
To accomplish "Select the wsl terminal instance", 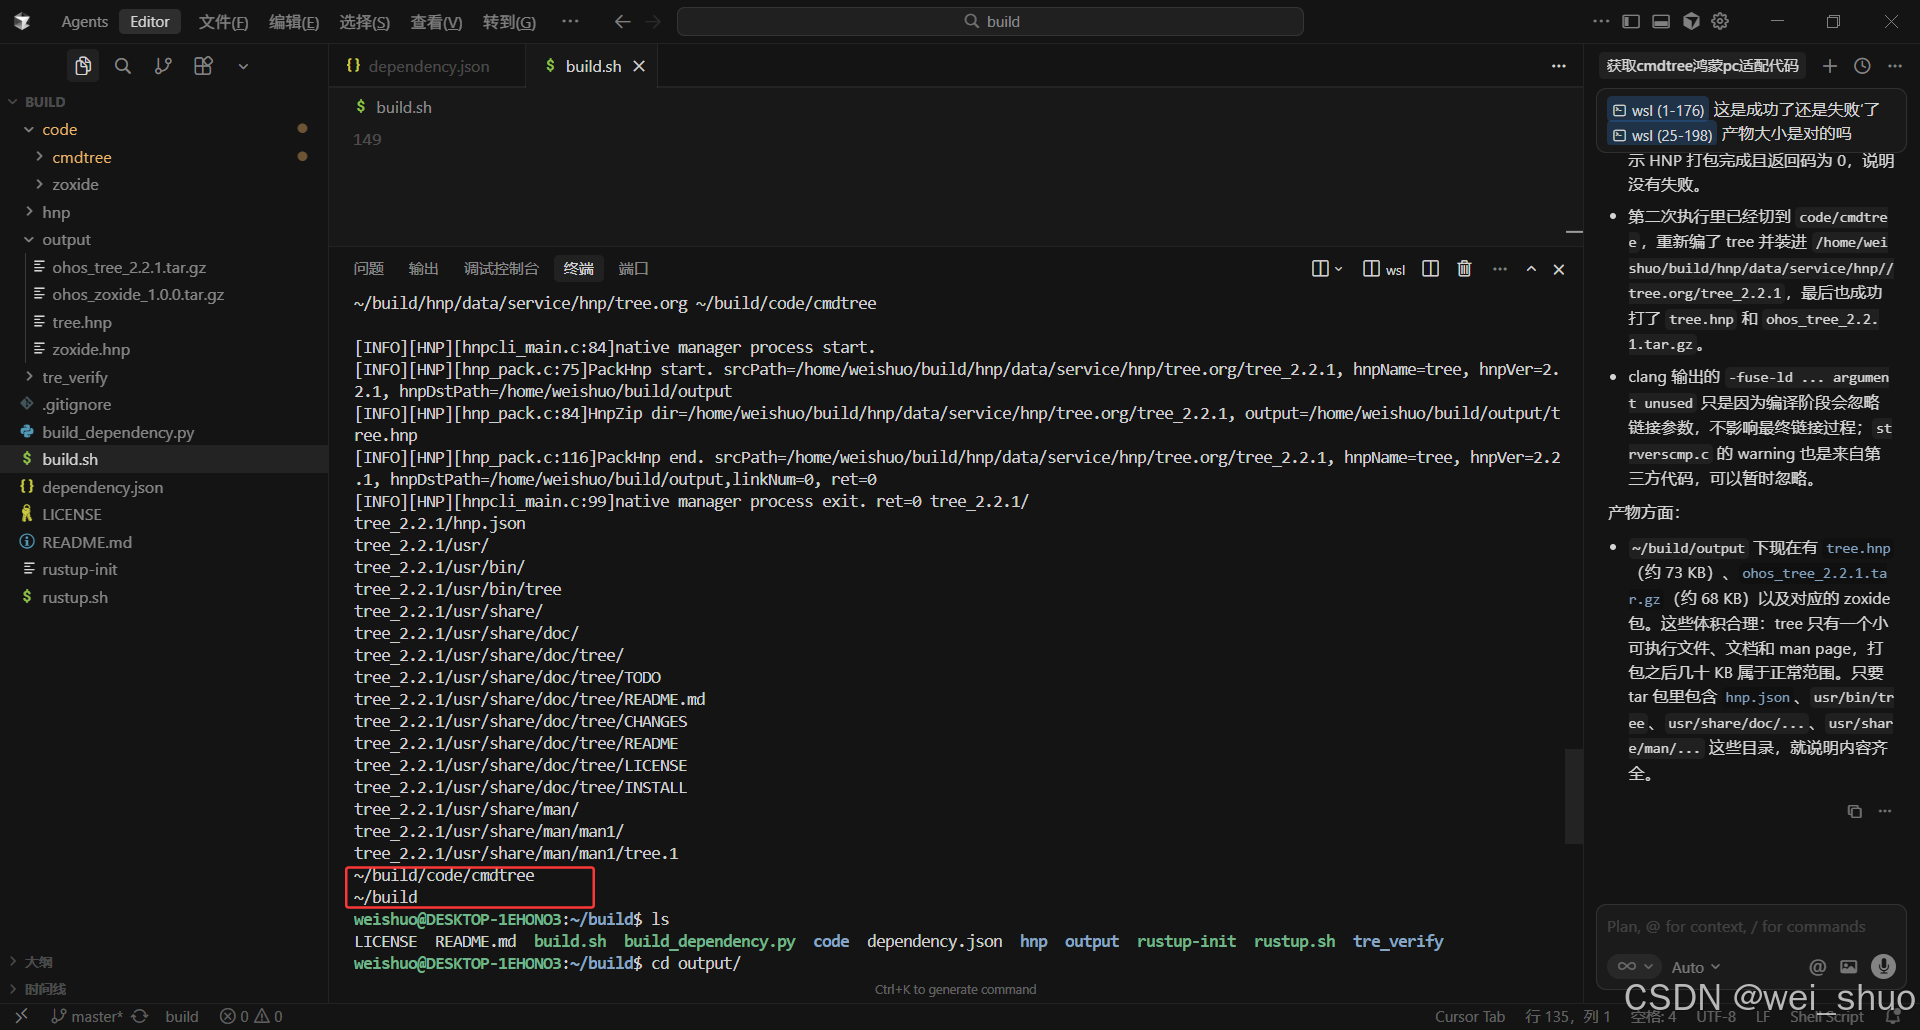I will coord(1384,269).
